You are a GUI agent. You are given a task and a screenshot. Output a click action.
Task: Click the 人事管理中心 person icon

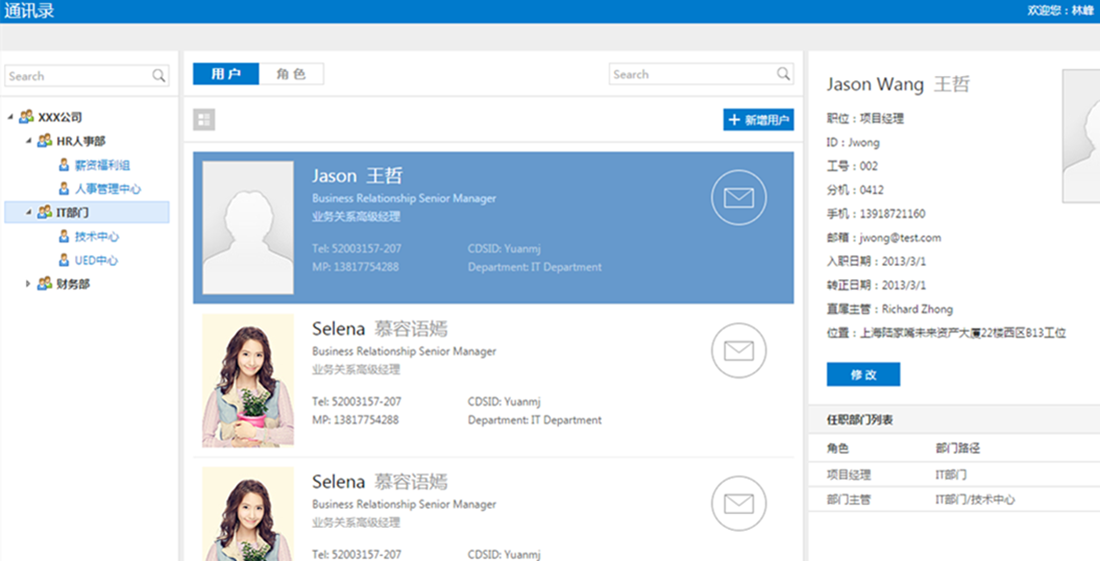(64, 189)
